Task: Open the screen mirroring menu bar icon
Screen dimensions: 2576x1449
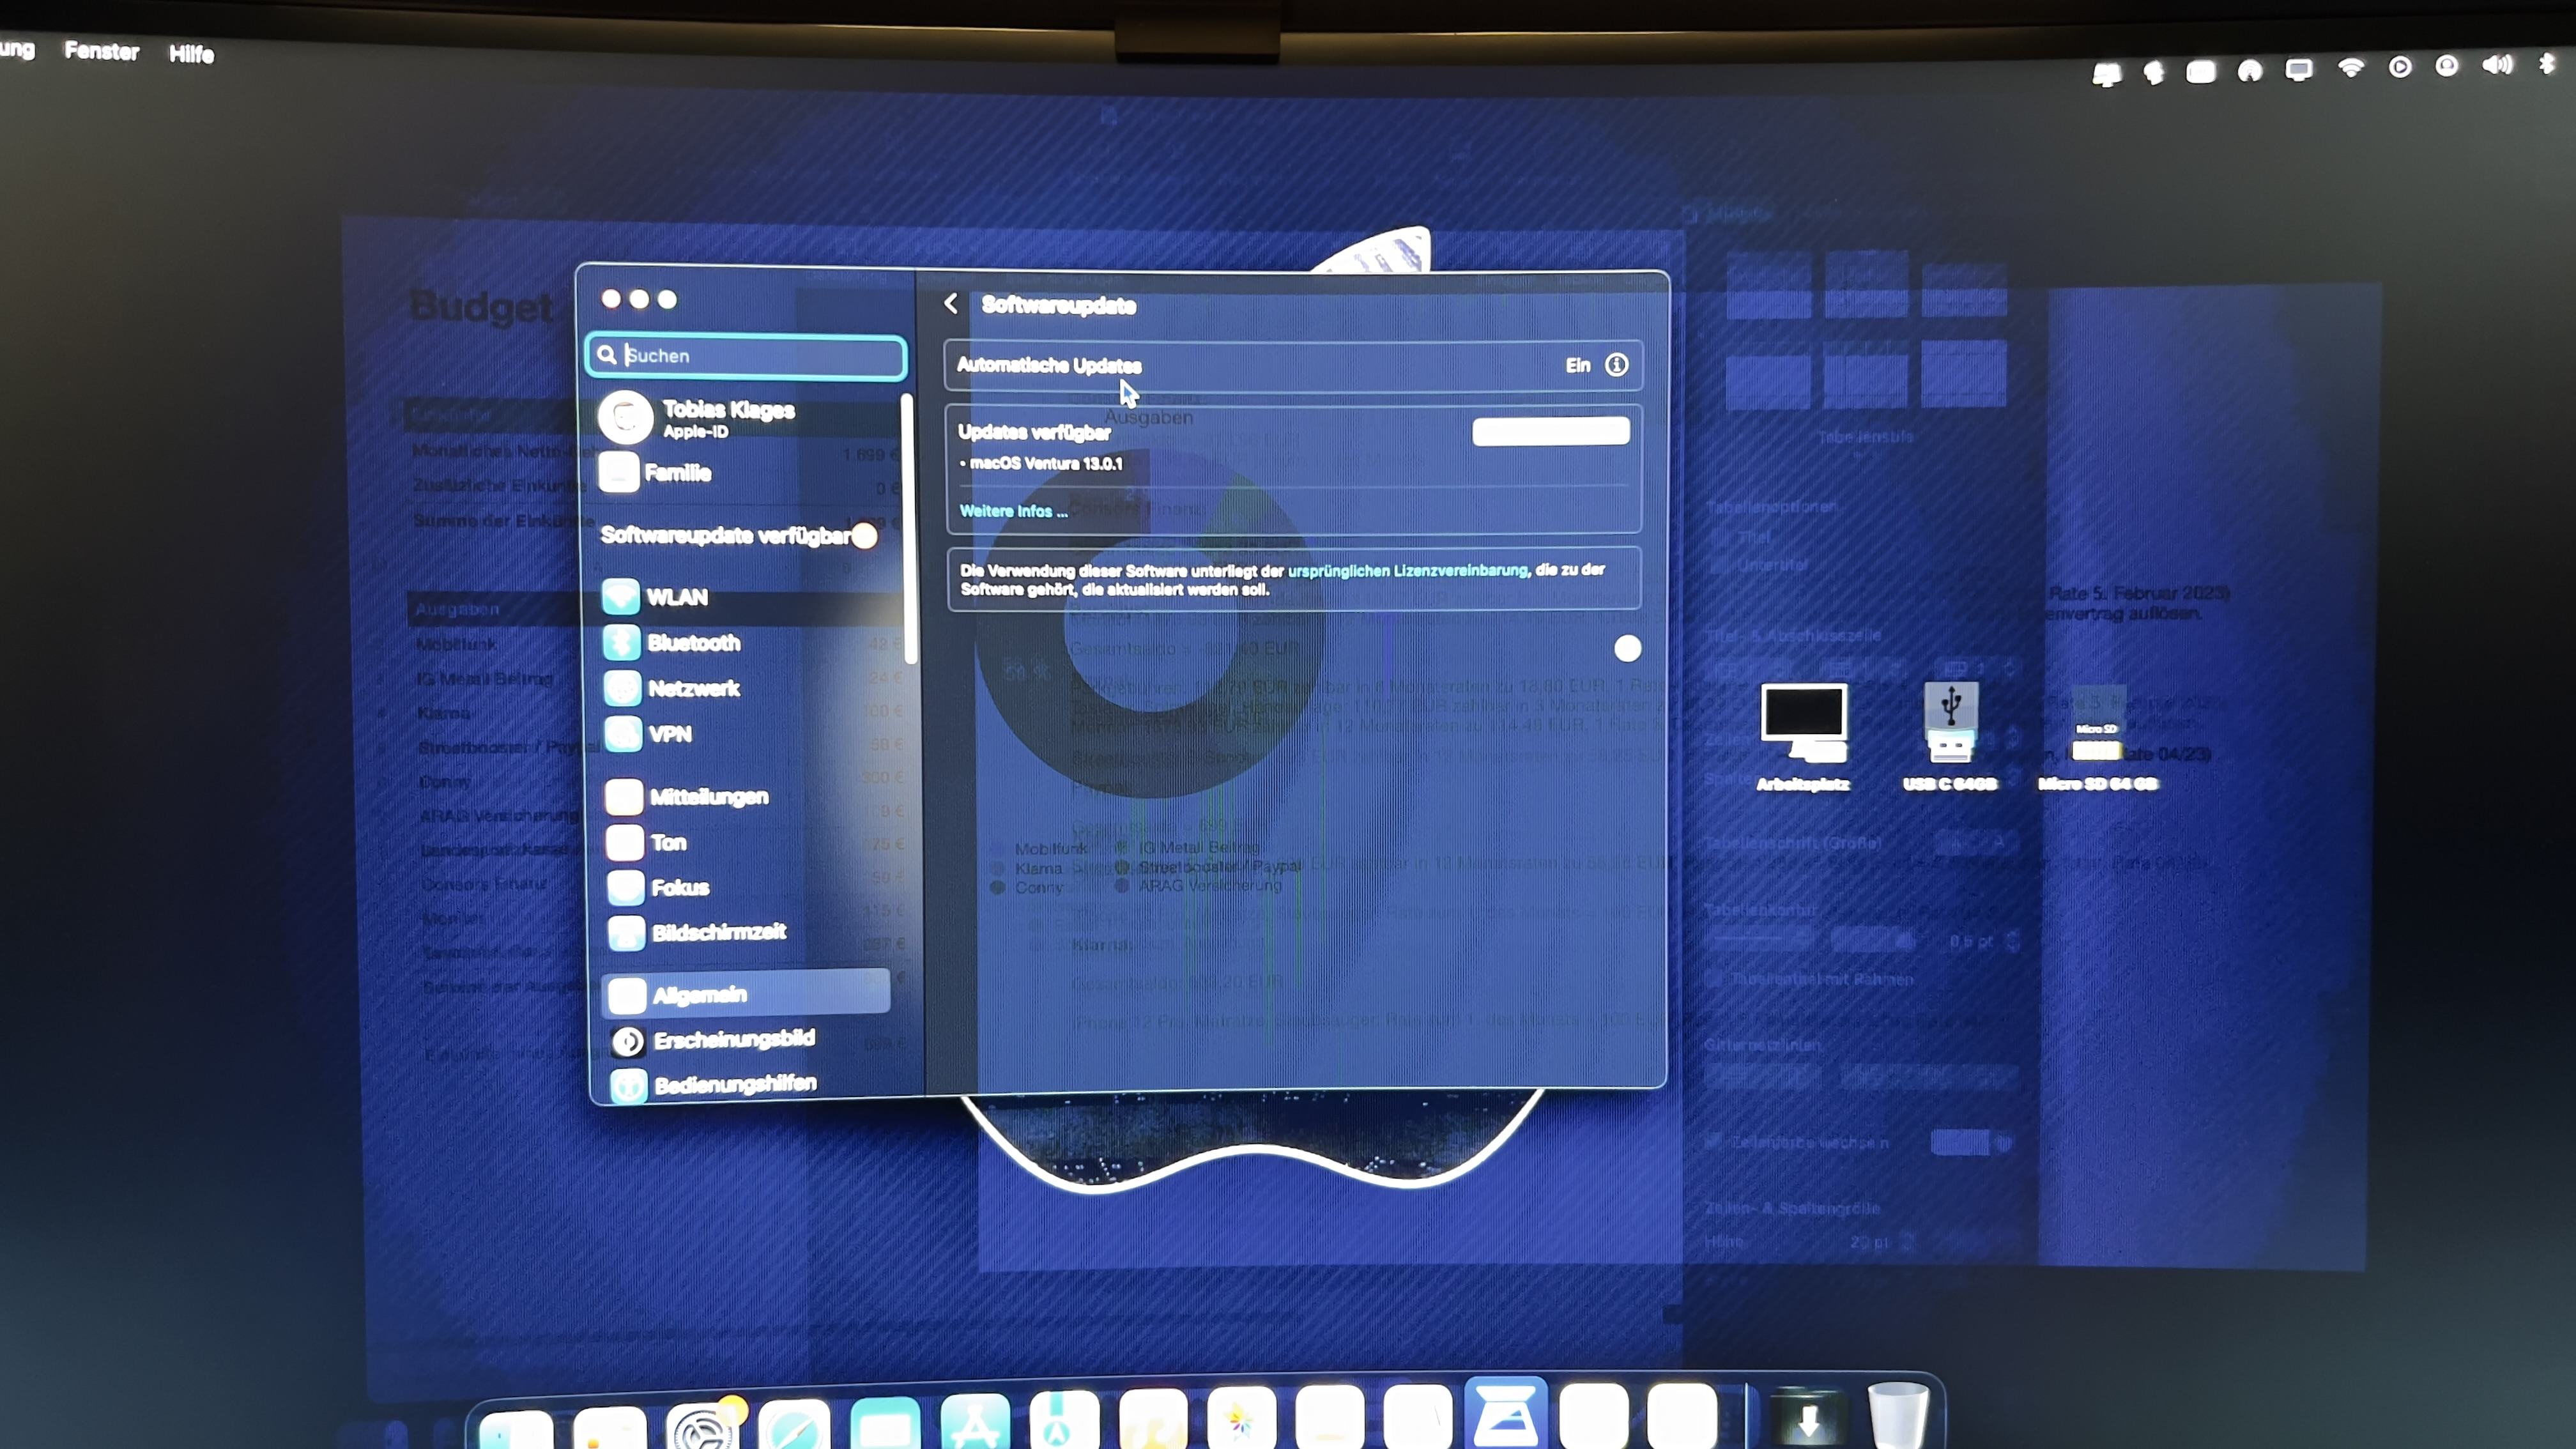Action: tap(2299, 70)
